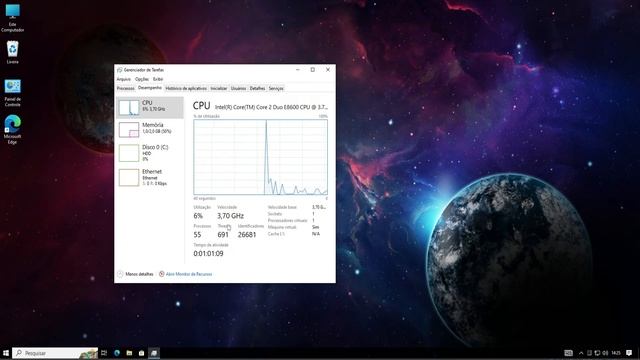Switch to the Usuários tab

[x=238, y=88]
